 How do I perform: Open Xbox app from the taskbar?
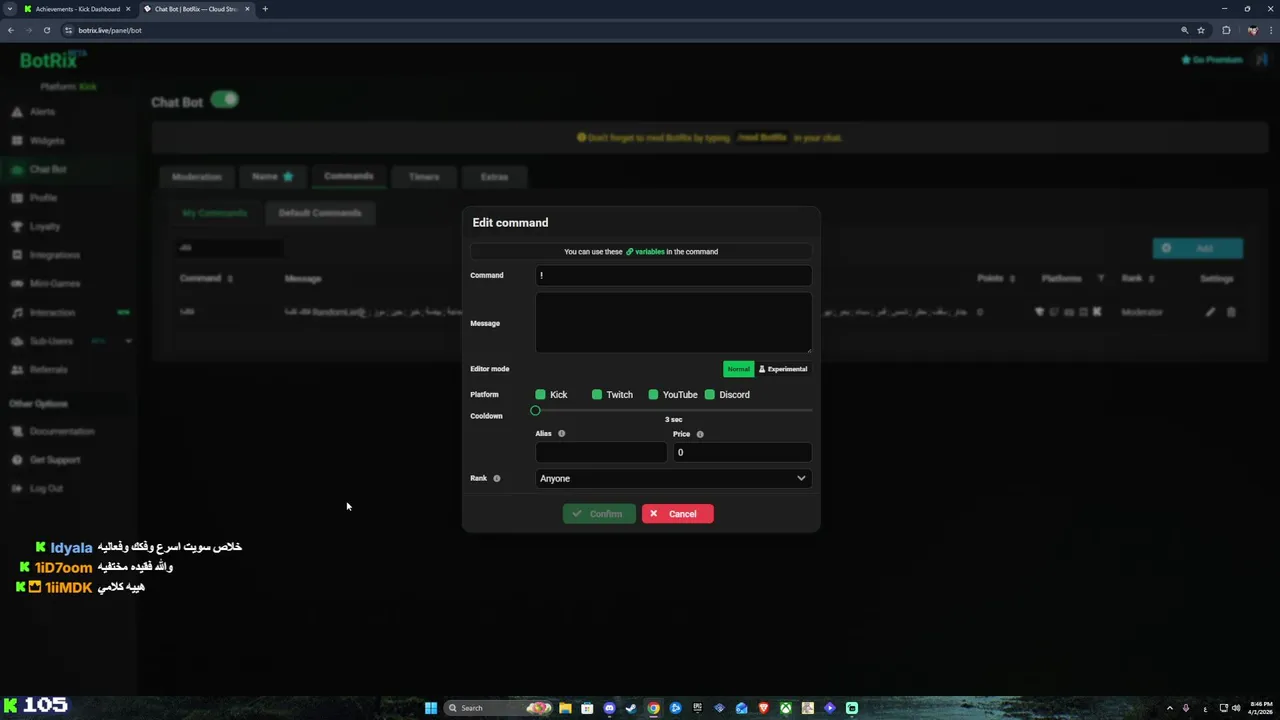pyautogui.click(x=785, y=708)
